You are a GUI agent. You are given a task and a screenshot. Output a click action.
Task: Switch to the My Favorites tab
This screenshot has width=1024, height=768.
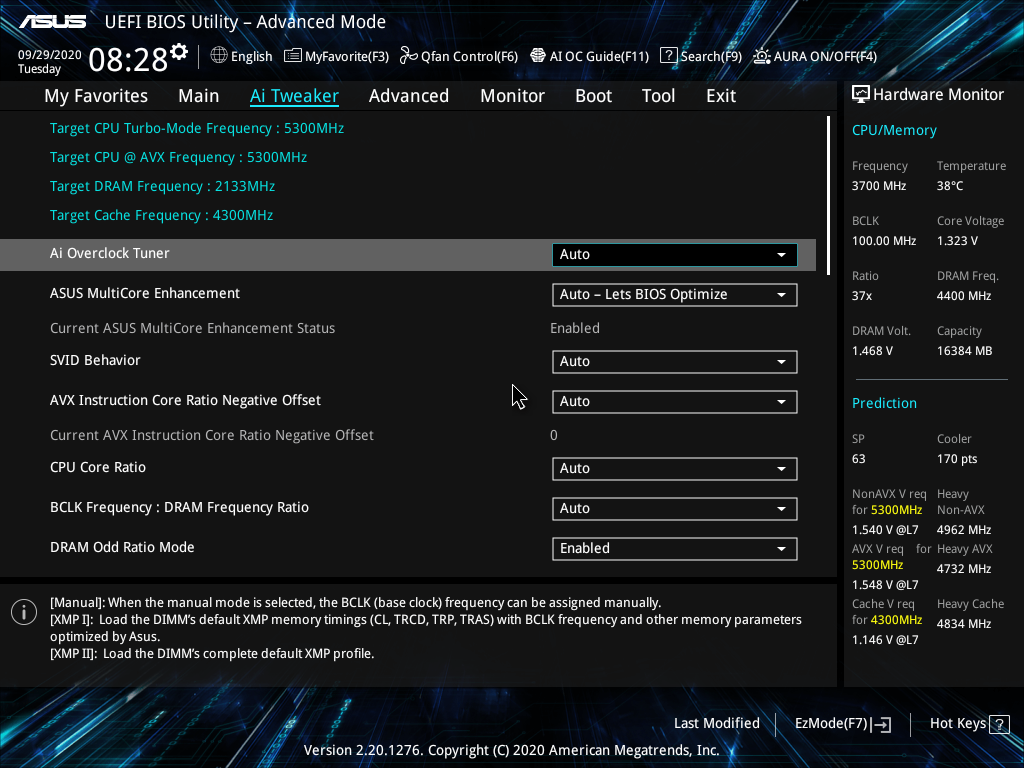click(96, 96)
